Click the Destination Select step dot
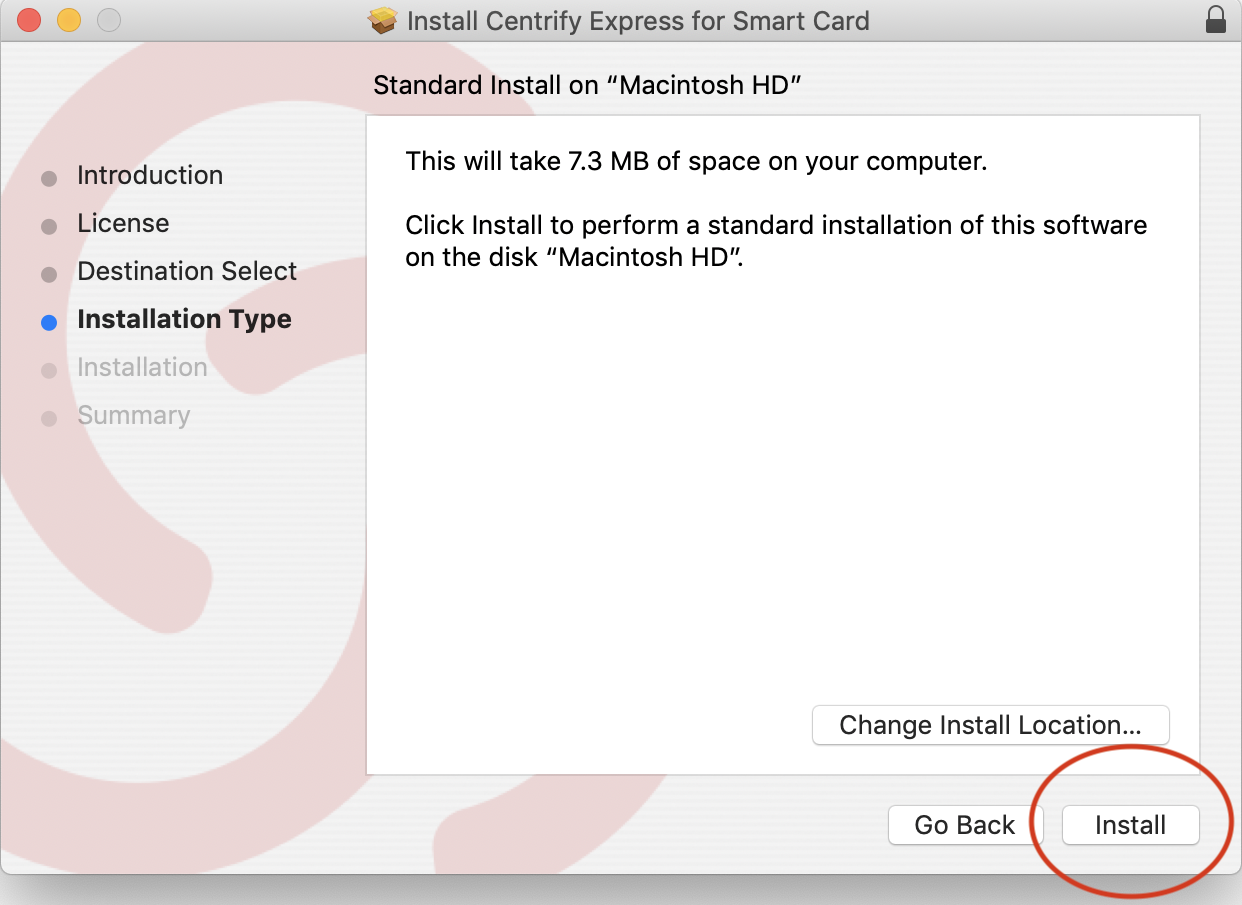Image resolution: width=1242 pixels, height=905 pixels. point(50,274)
